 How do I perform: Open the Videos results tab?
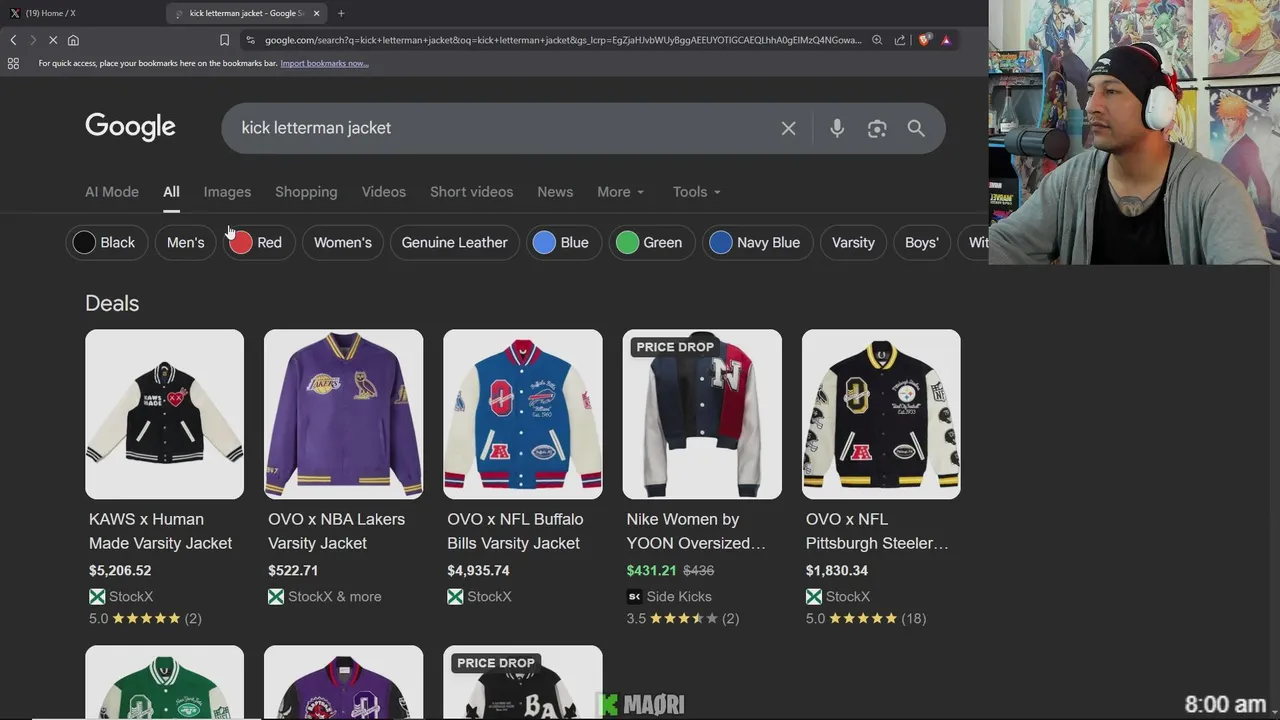coord(384,192)
